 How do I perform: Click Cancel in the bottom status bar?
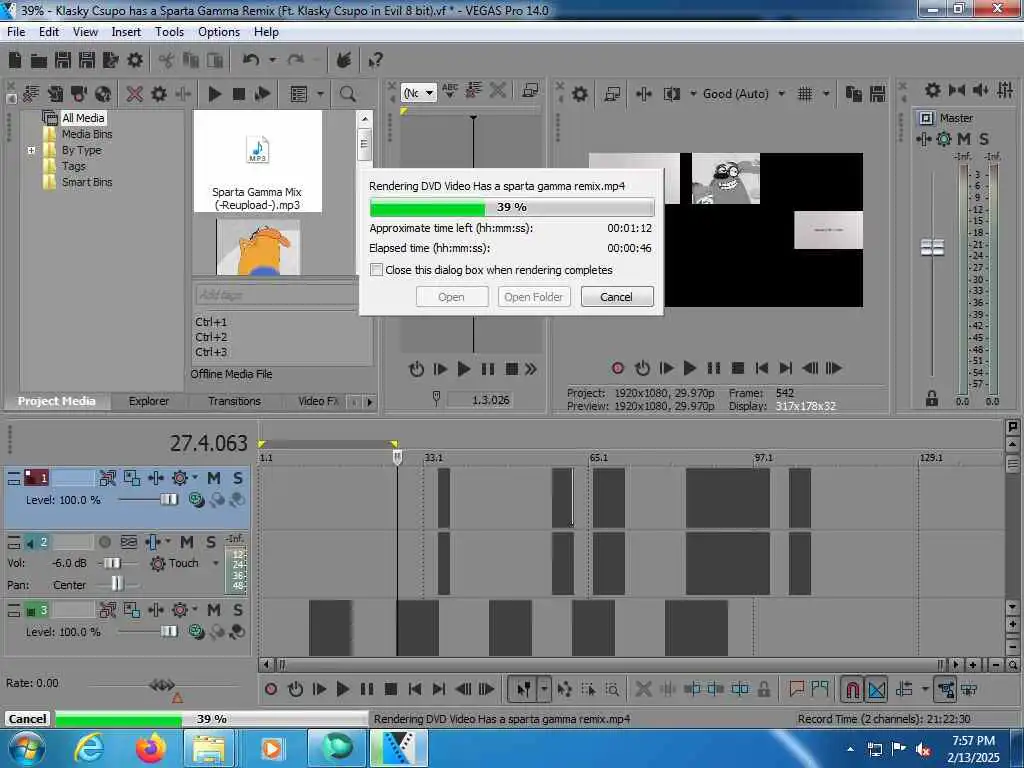(27, 718)
